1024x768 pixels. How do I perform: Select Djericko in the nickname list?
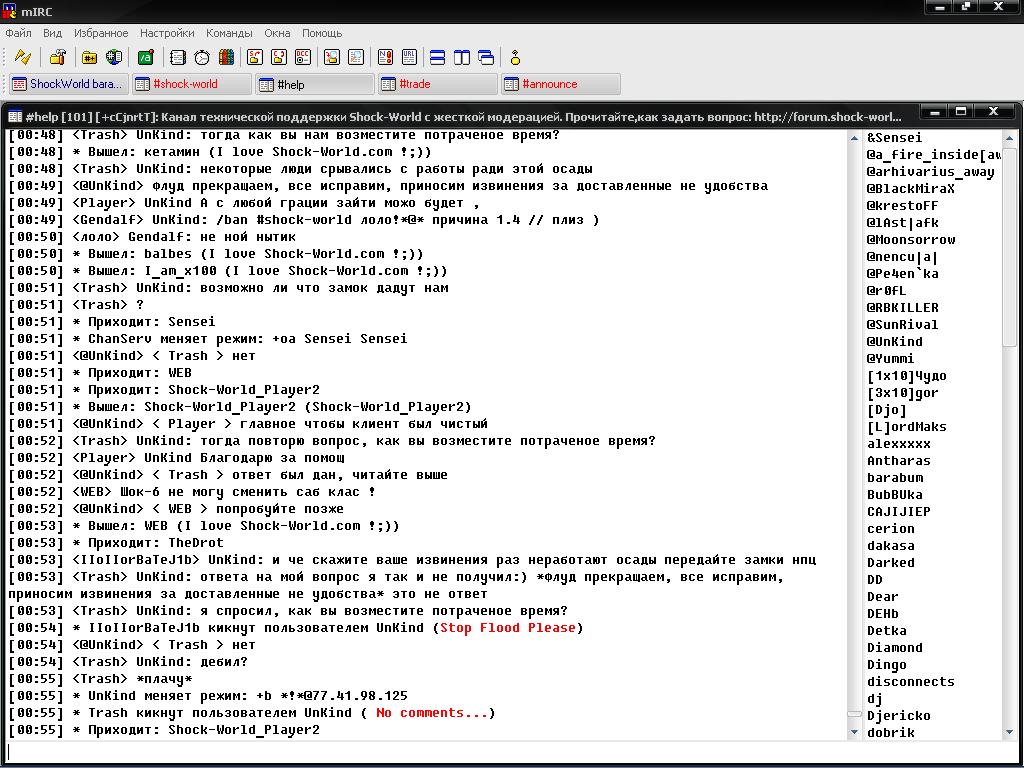click(x=899, y=715)
